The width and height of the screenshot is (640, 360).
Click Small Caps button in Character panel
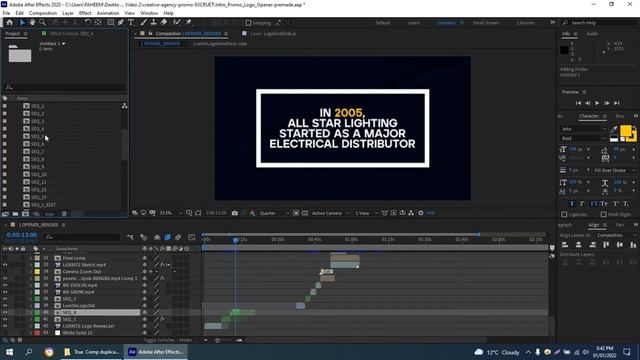tap(604, 203)
